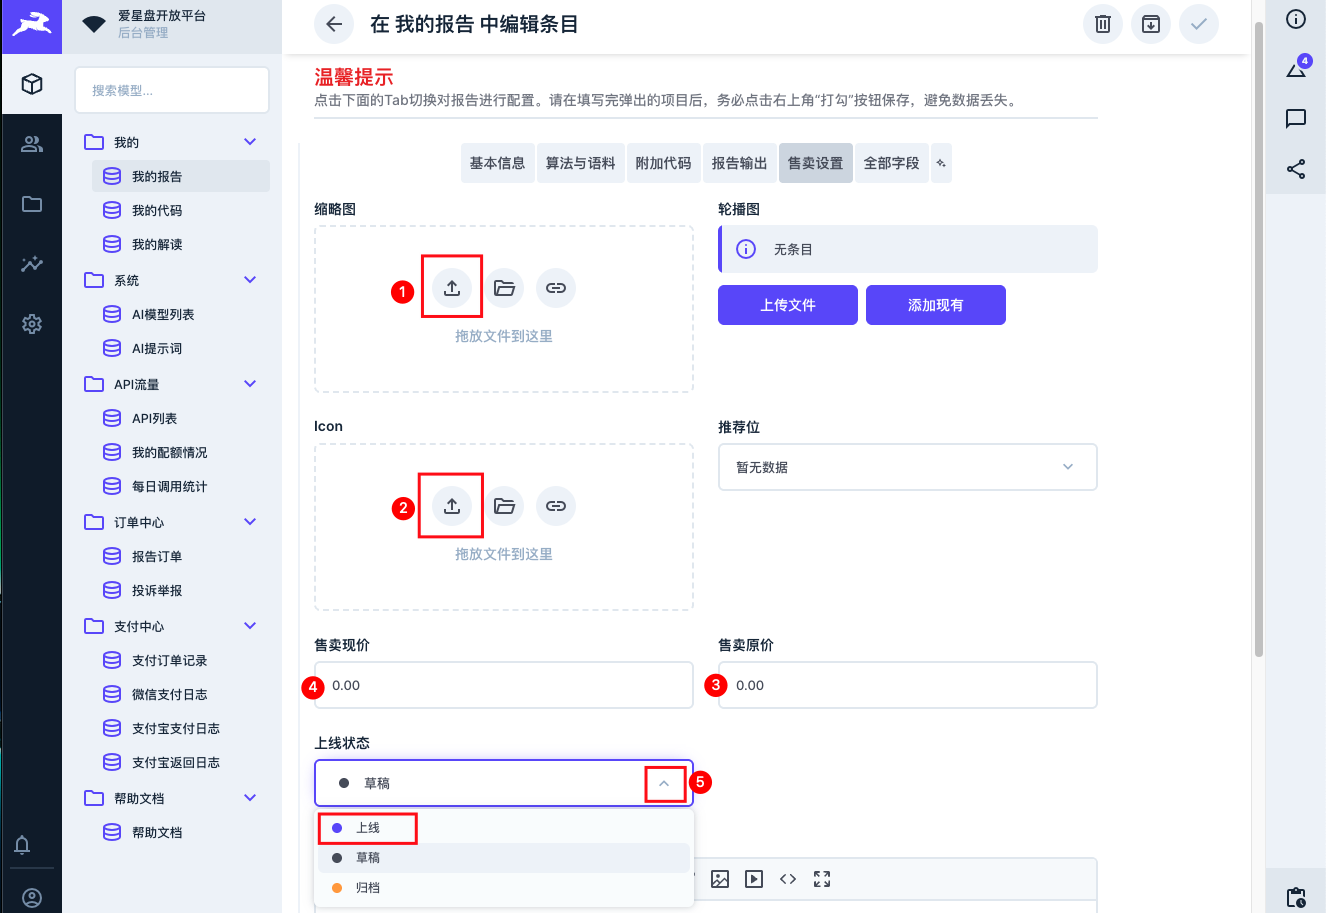Collapse the 上线状态 dropdown chevron
This screenshot has width=1326, height=913.
pos(664,784)
